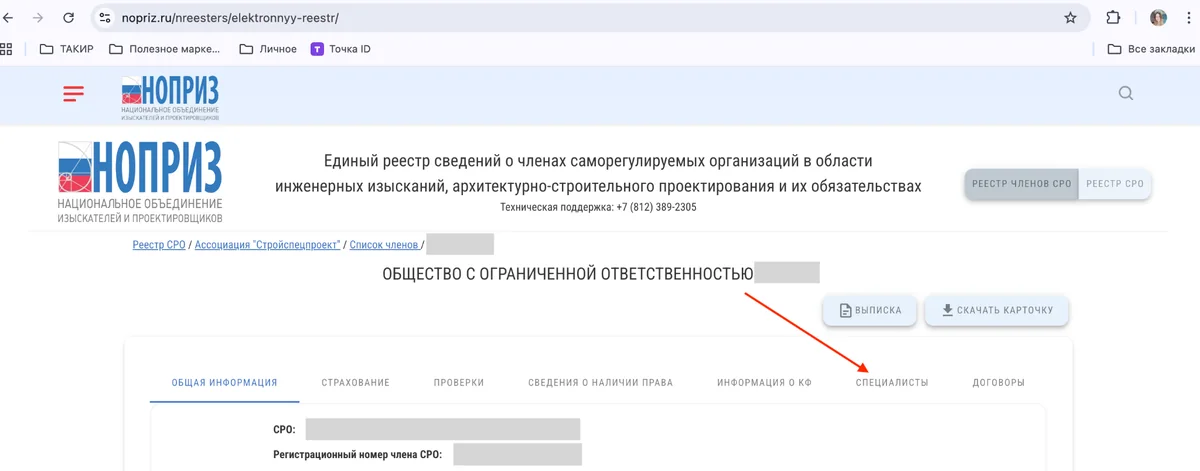
Task: Switch to РЕЕСТР ЧЛЕНОВ СРО toggle
Action: 1021,184
